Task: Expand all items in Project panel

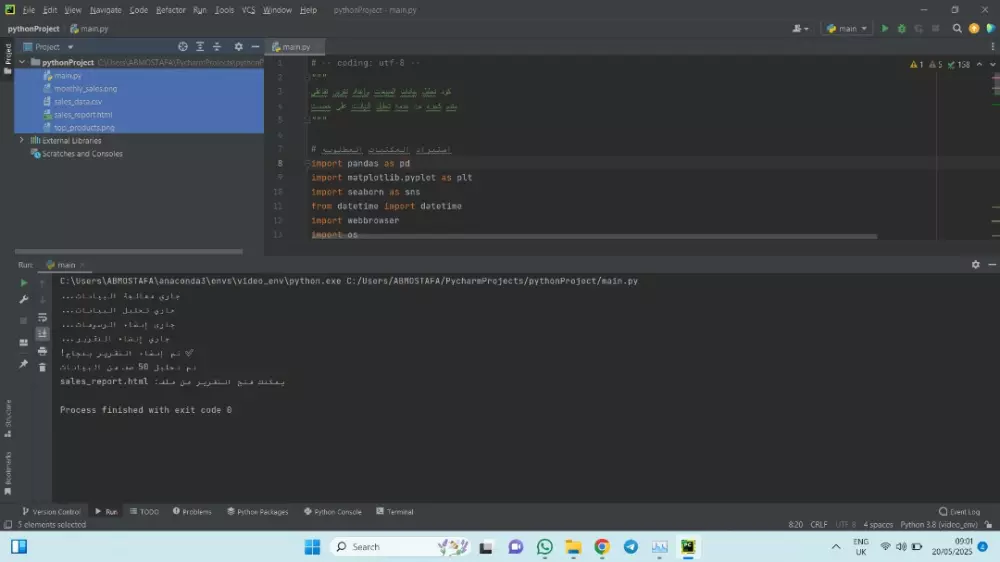Action: coord(200,47)
